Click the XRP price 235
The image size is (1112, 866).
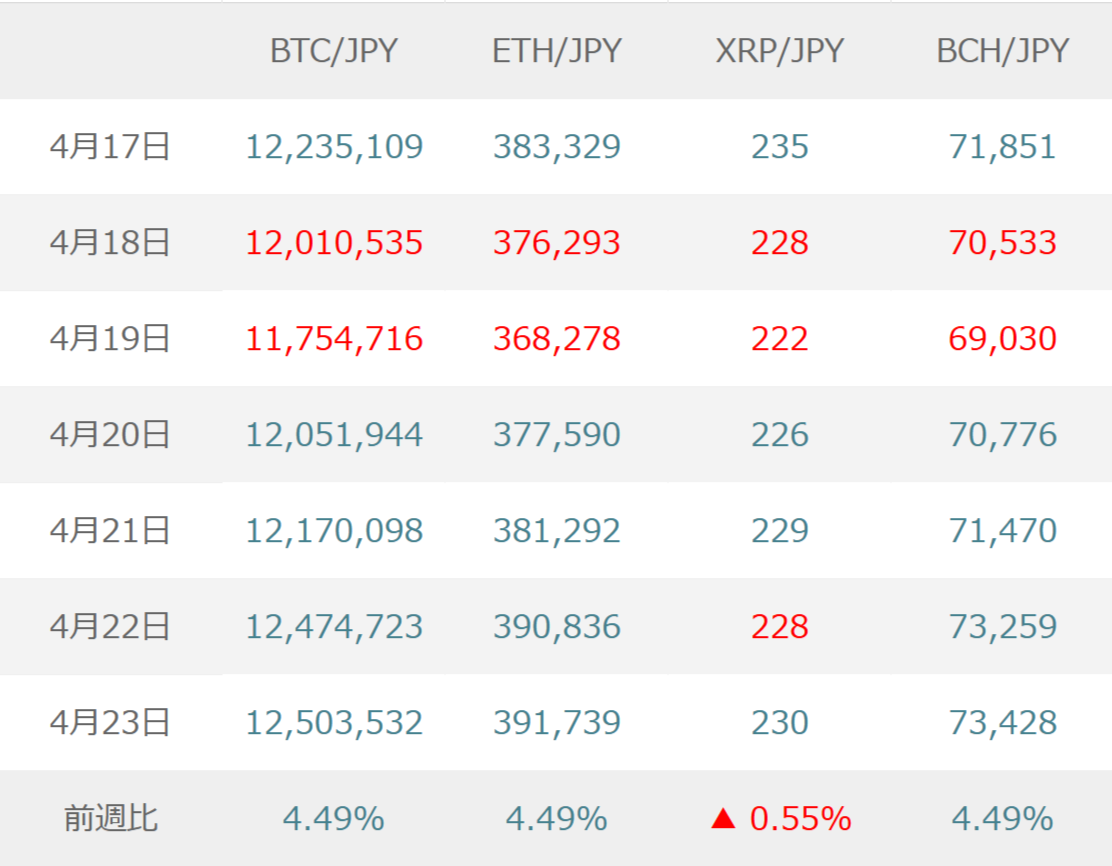[x=780, y=147]
